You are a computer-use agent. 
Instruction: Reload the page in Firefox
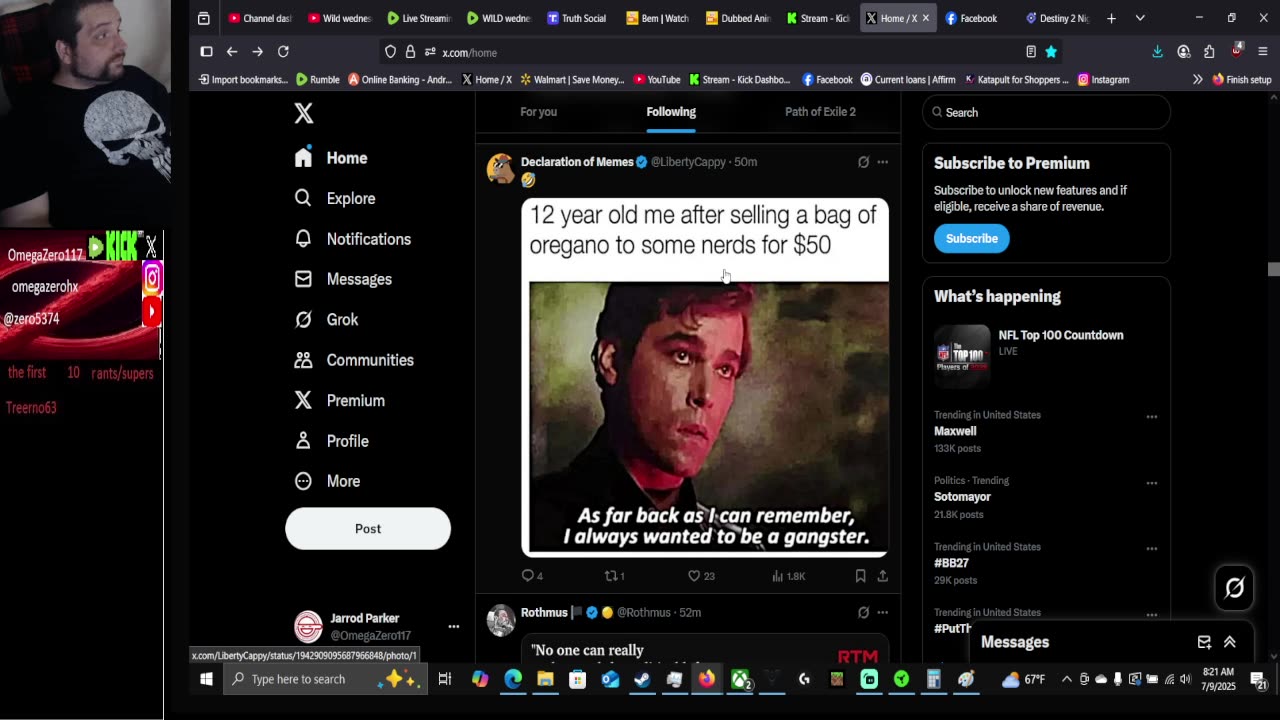coord(283,52)
